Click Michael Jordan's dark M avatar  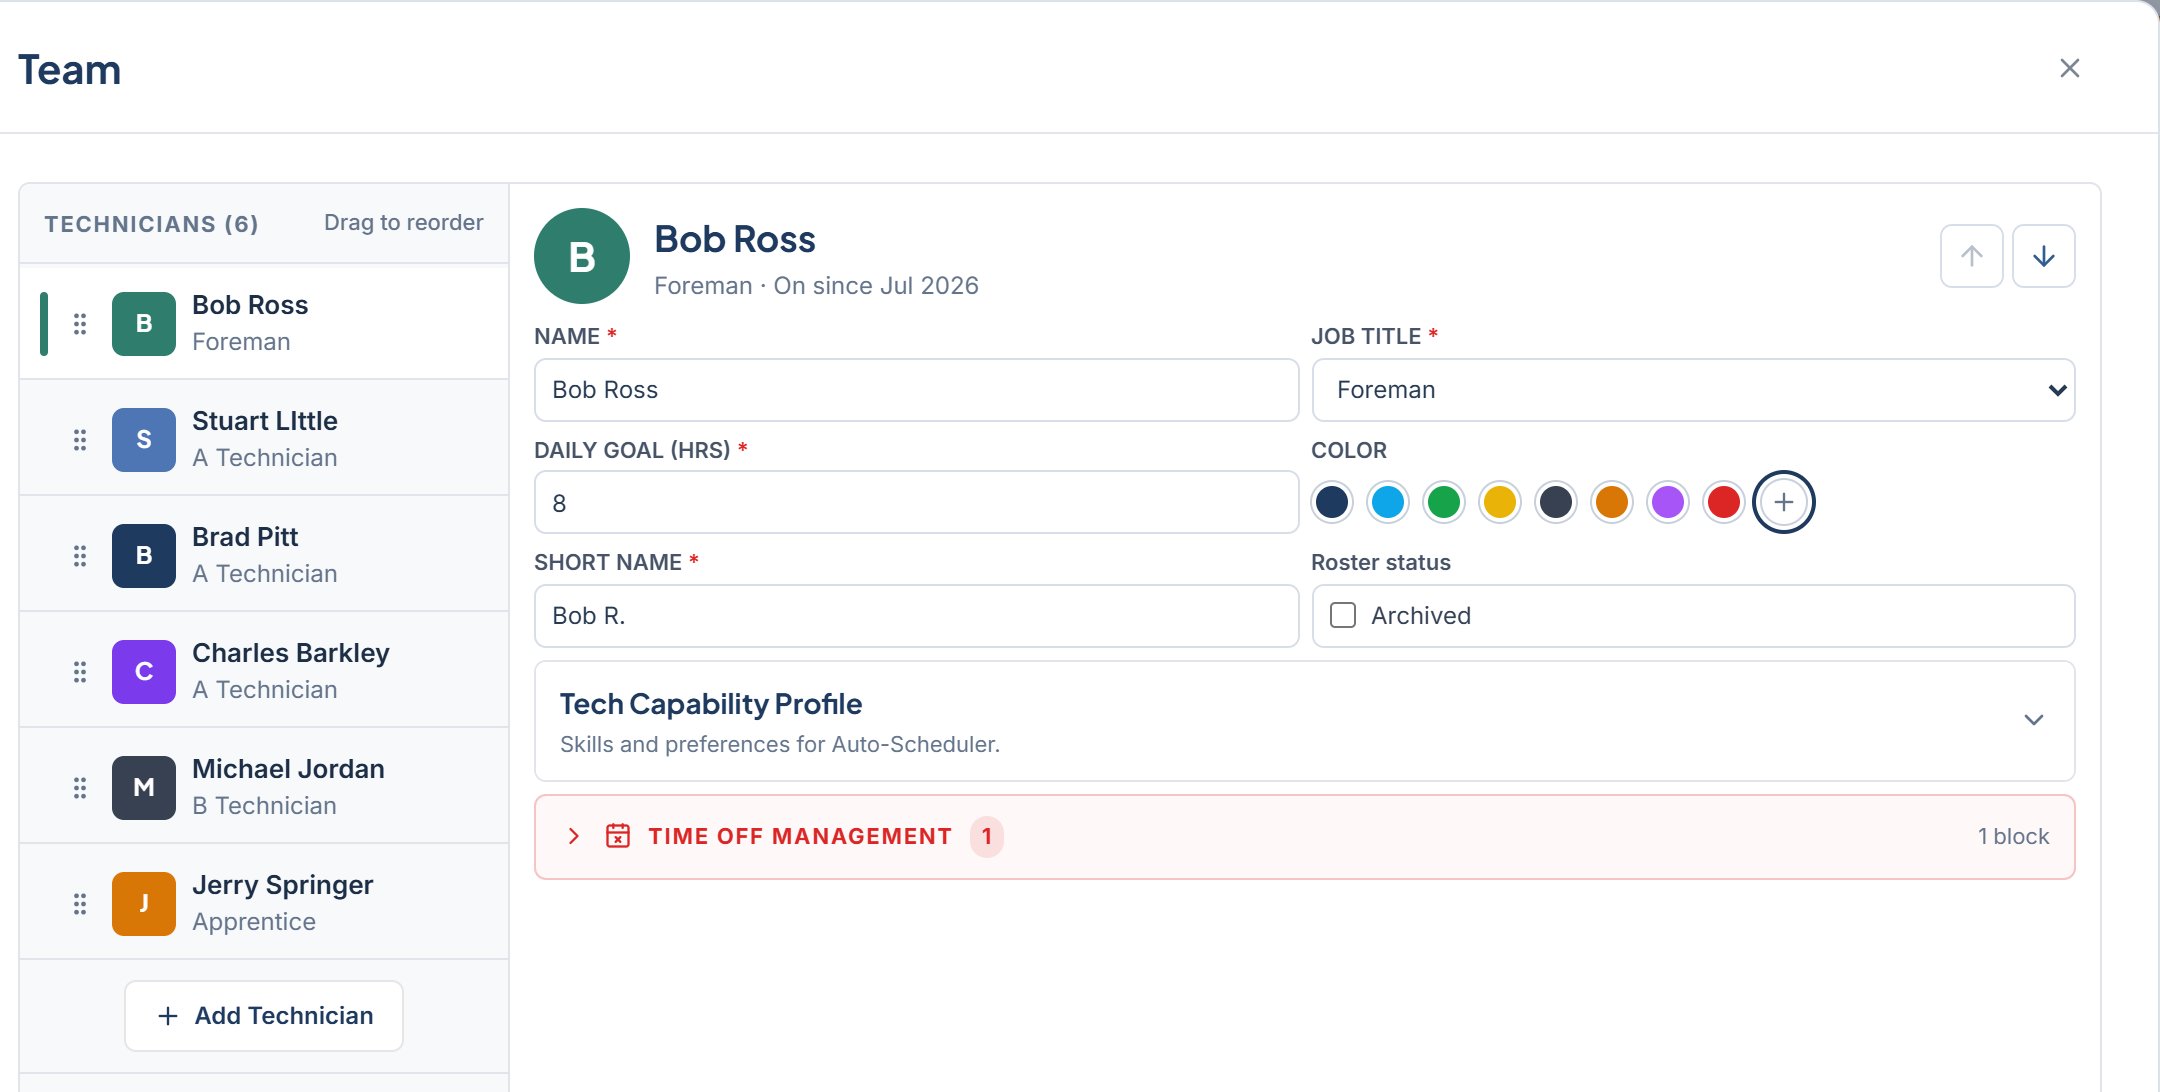coord(144,788)
